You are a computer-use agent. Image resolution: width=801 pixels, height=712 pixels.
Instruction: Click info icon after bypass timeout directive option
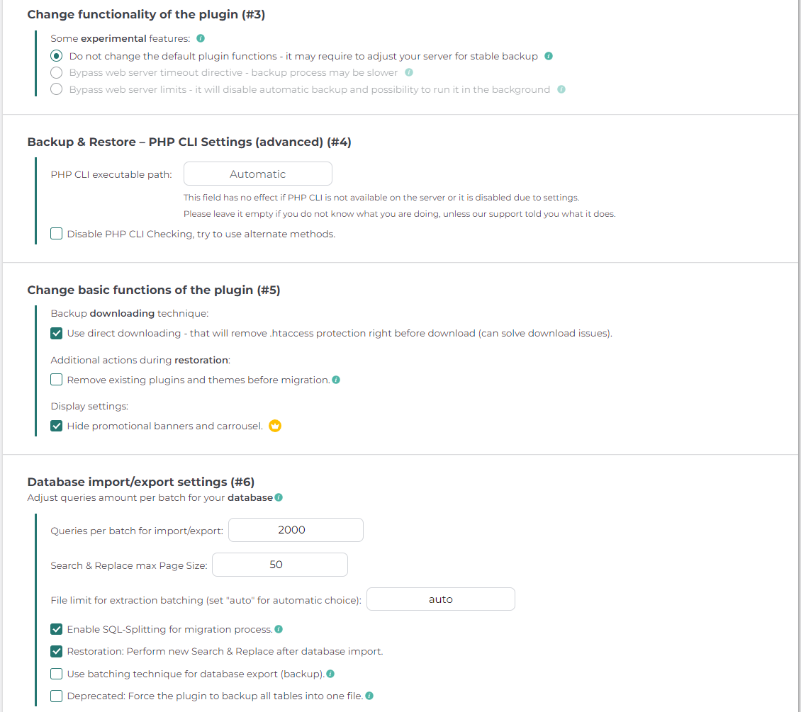[x=409, y=73]
